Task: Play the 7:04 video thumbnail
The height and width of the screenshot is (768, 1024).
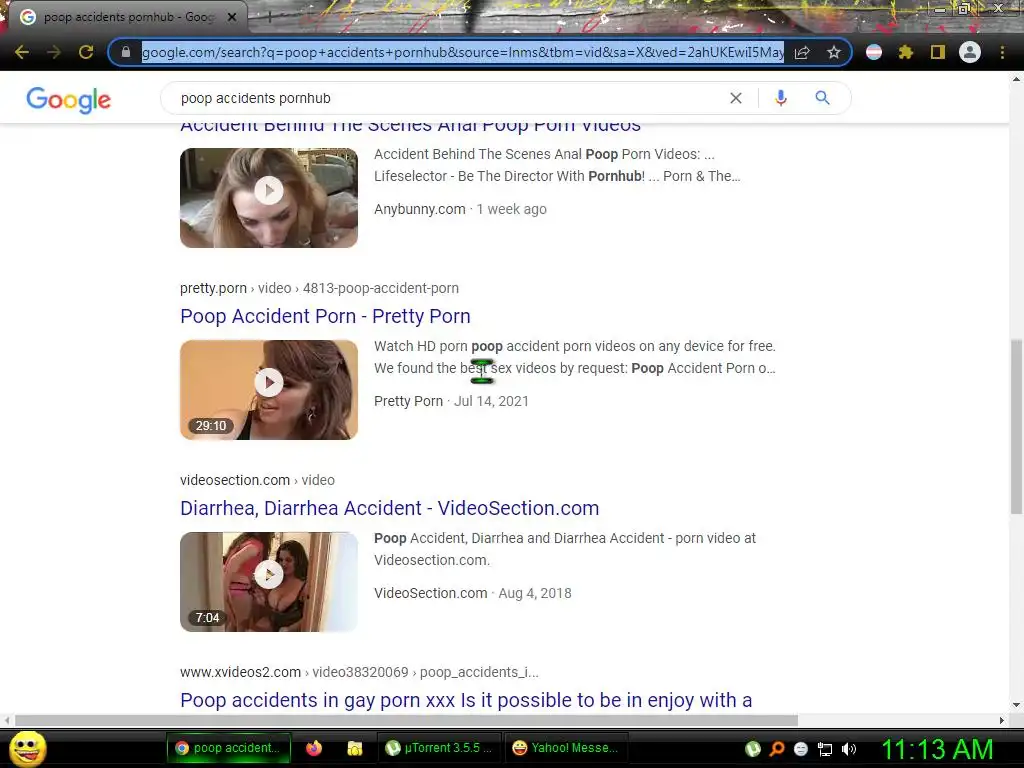Action: (x=269, y=581)
